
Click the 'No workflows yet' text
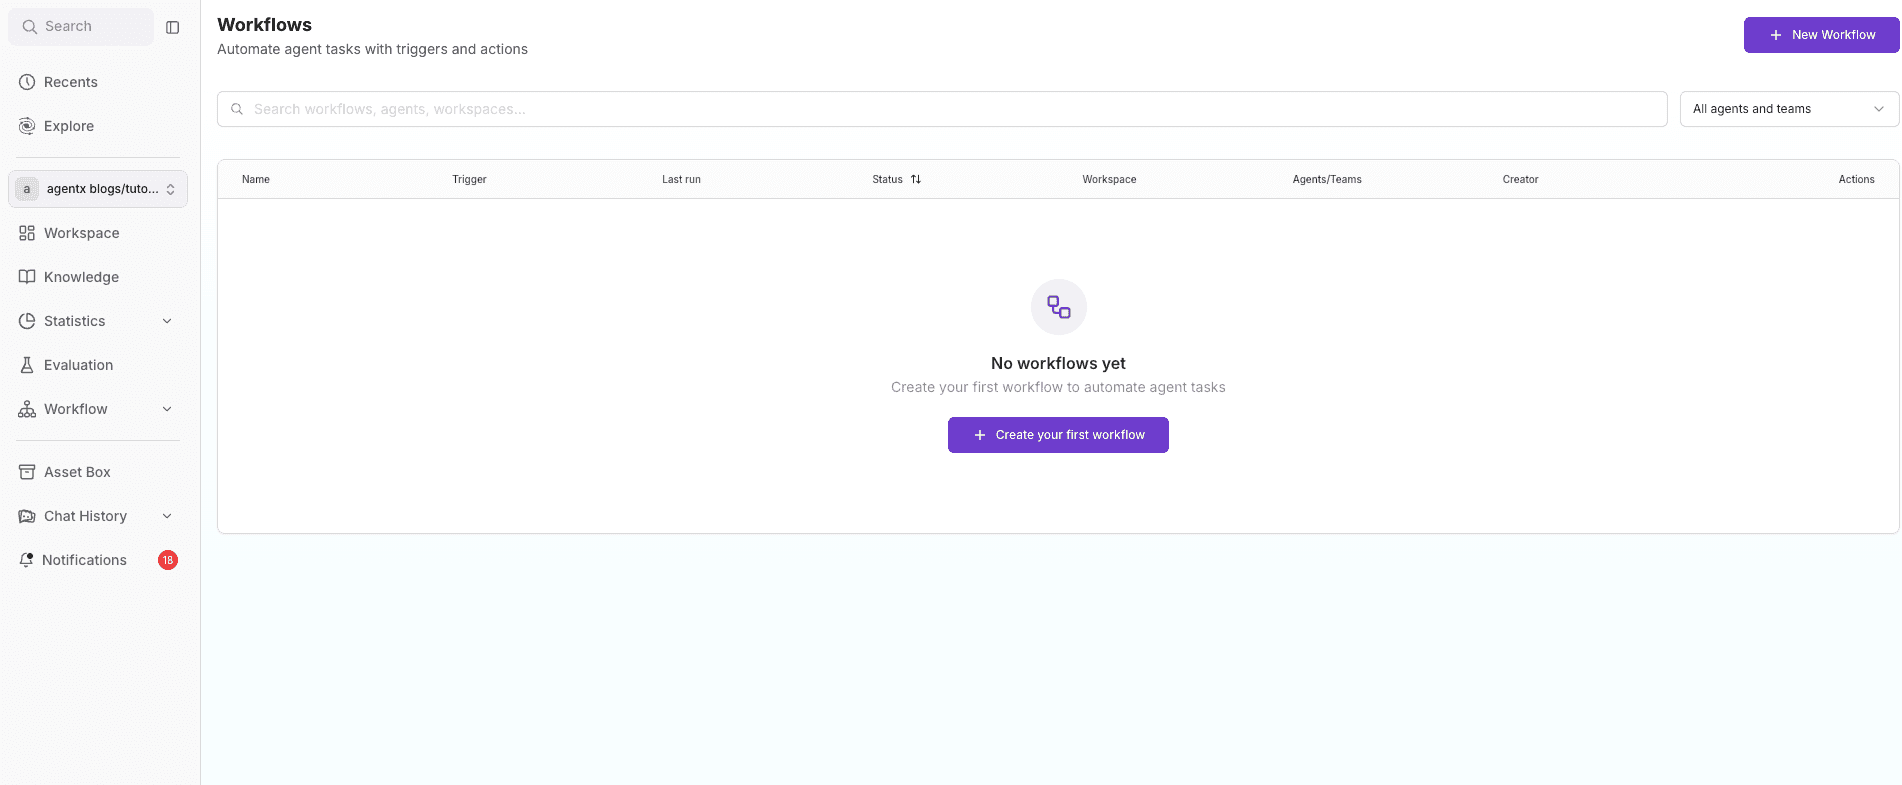coord(1058,363)
